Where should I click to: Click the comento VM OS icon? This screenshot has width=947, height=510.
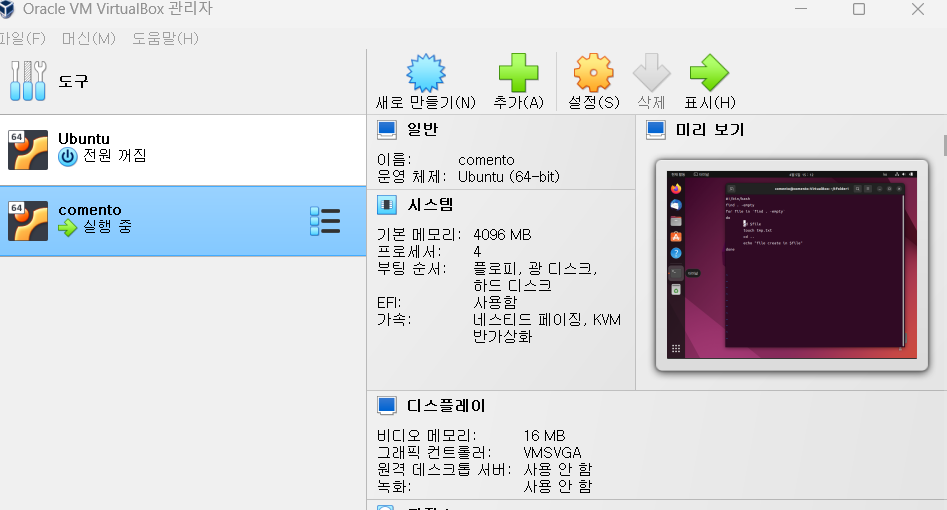click(28, 221)
